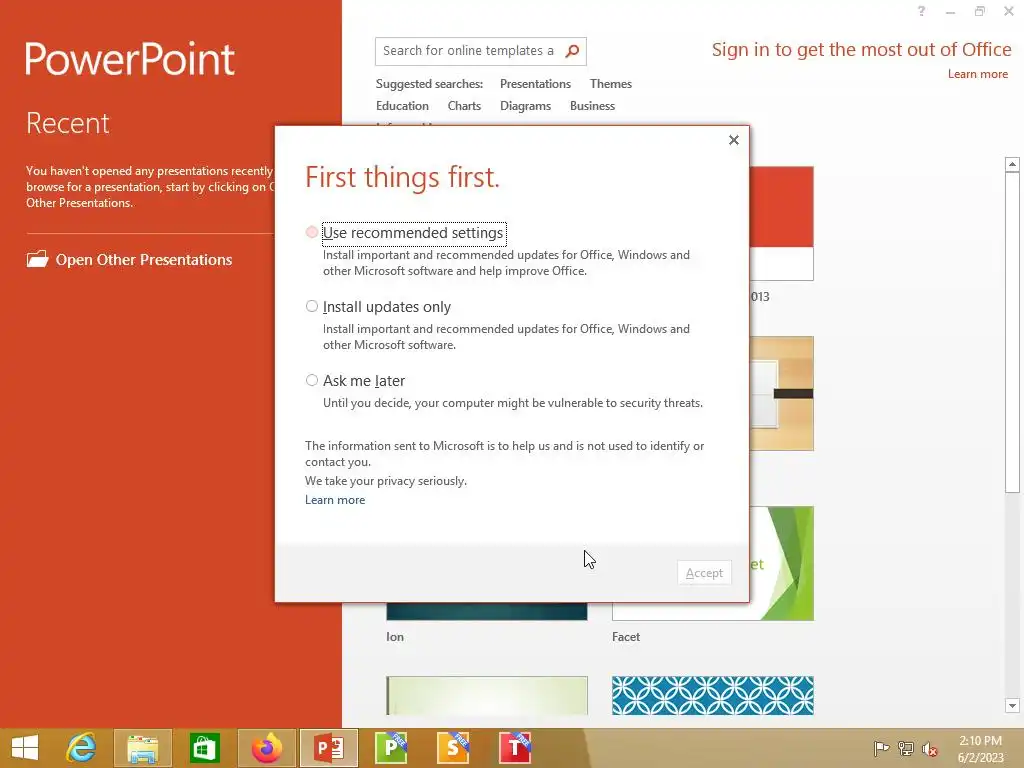Click Open Other Presentations
Image resolution: width=1024 pixels, height=768 pixels.
click(x=144, y=259)
